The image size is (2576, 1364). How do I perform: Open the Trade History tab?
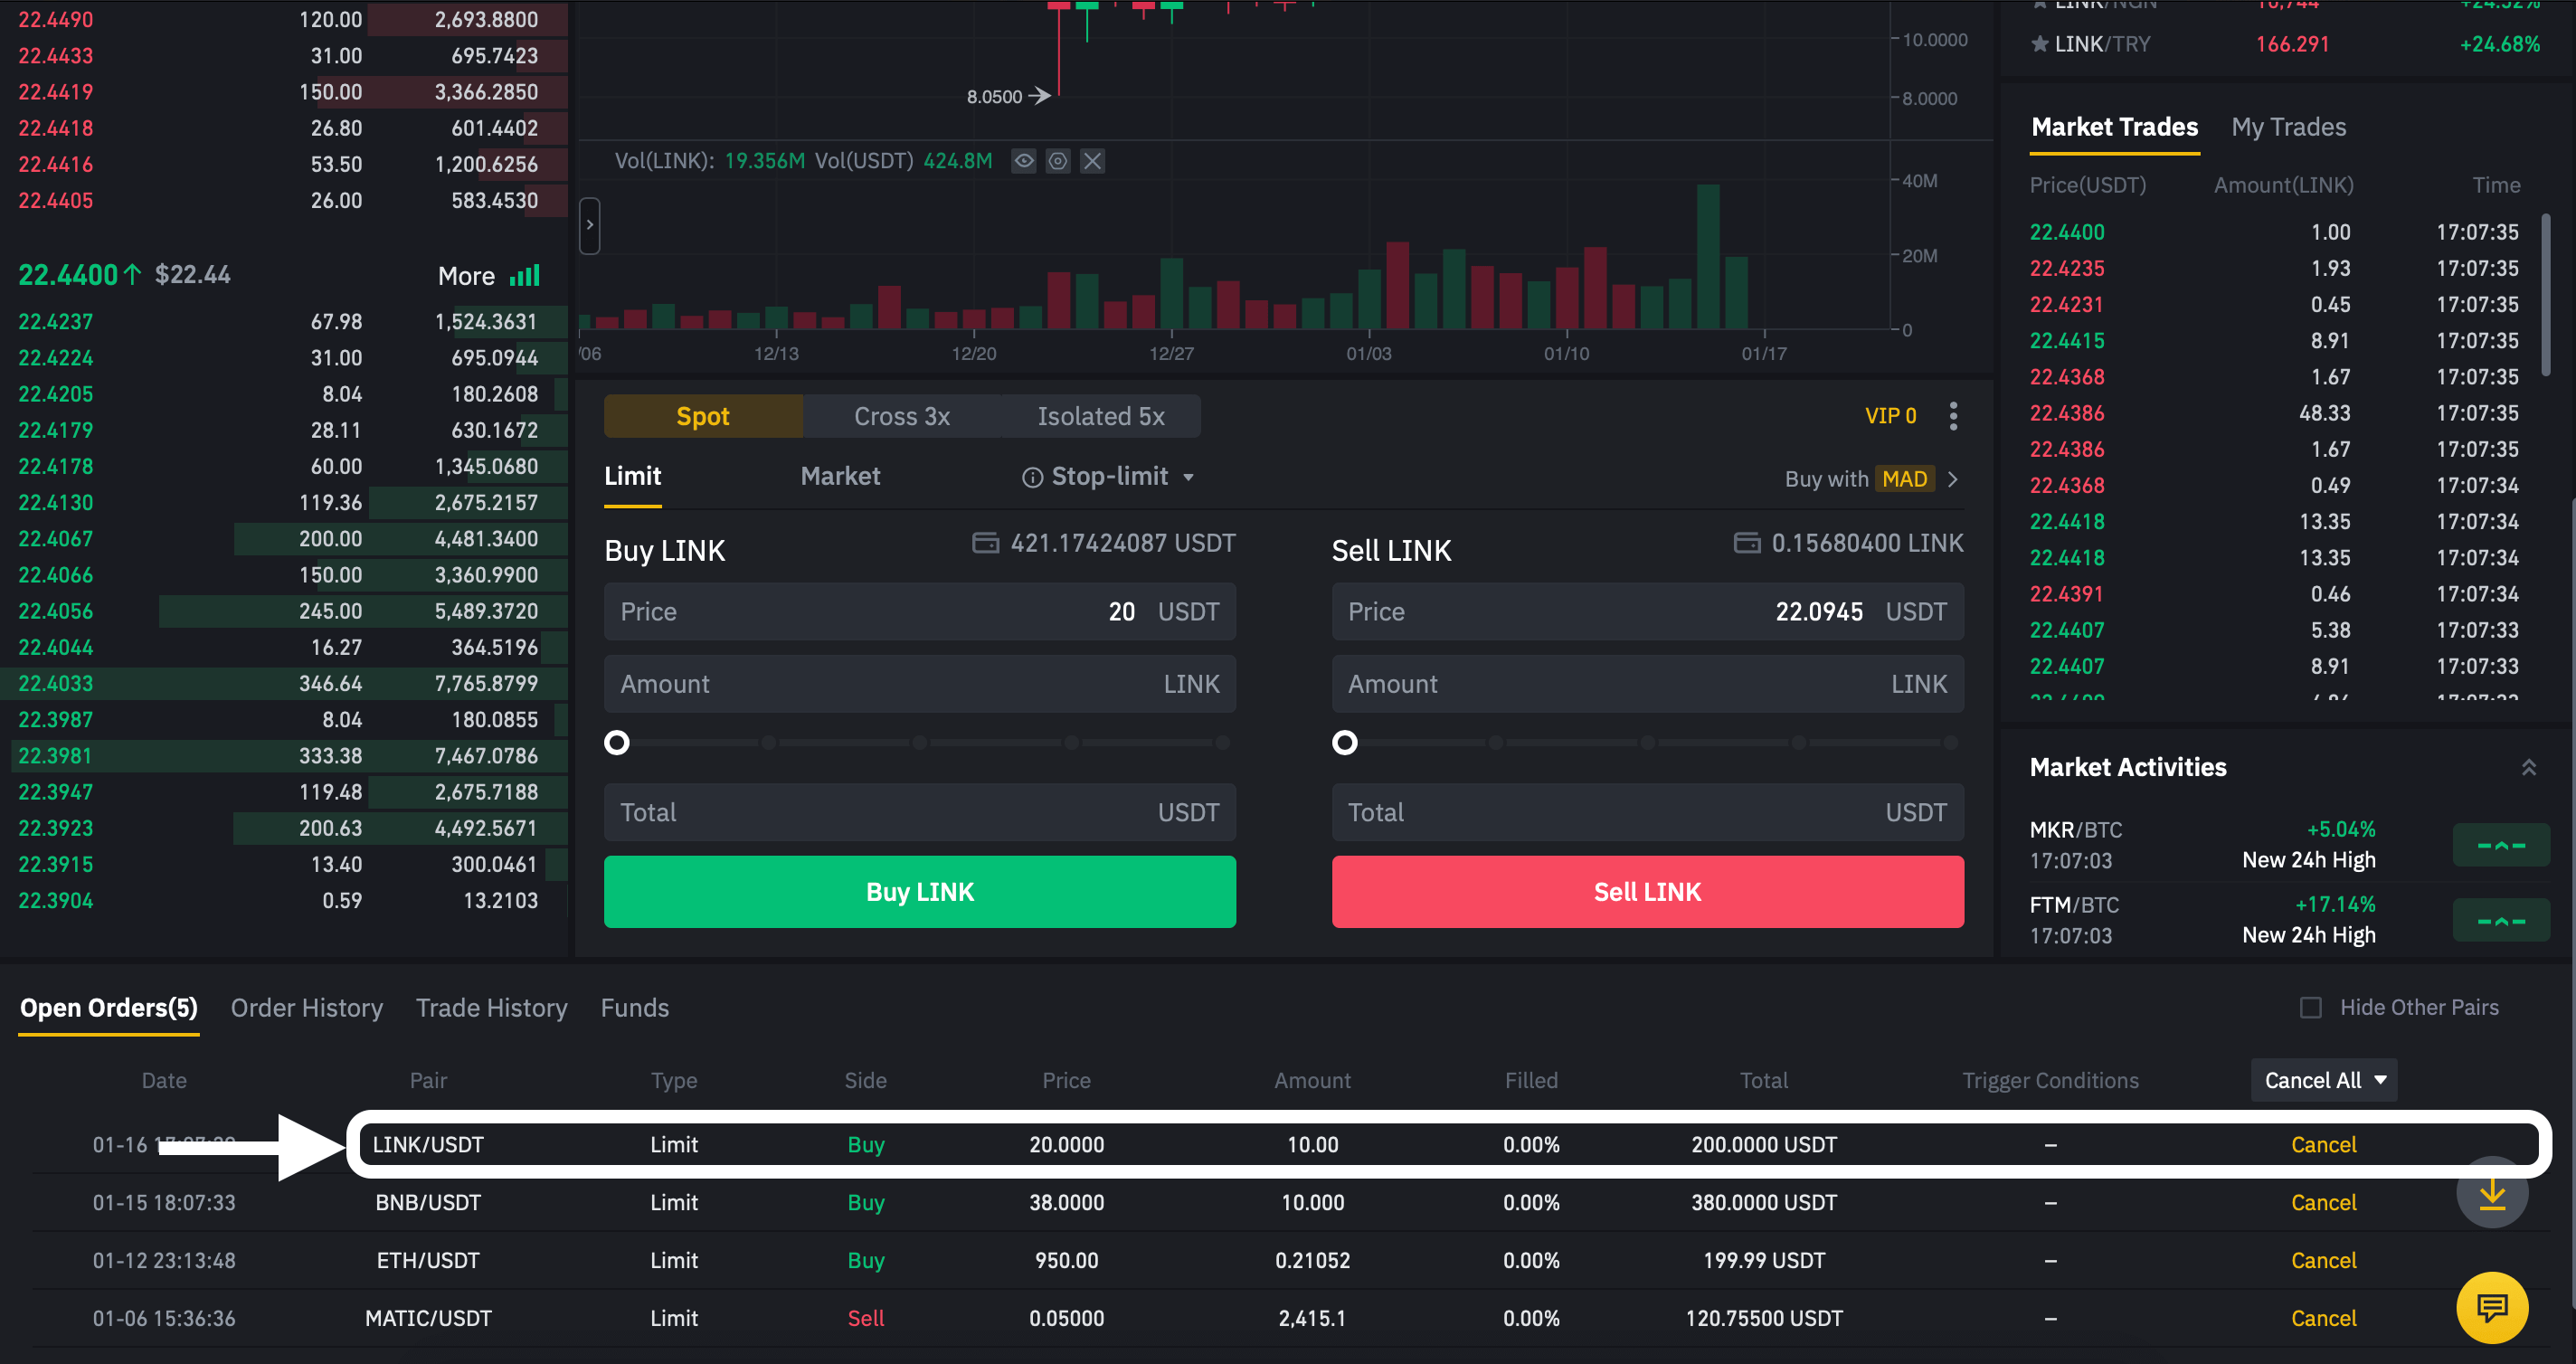[x=492, y=1008]
